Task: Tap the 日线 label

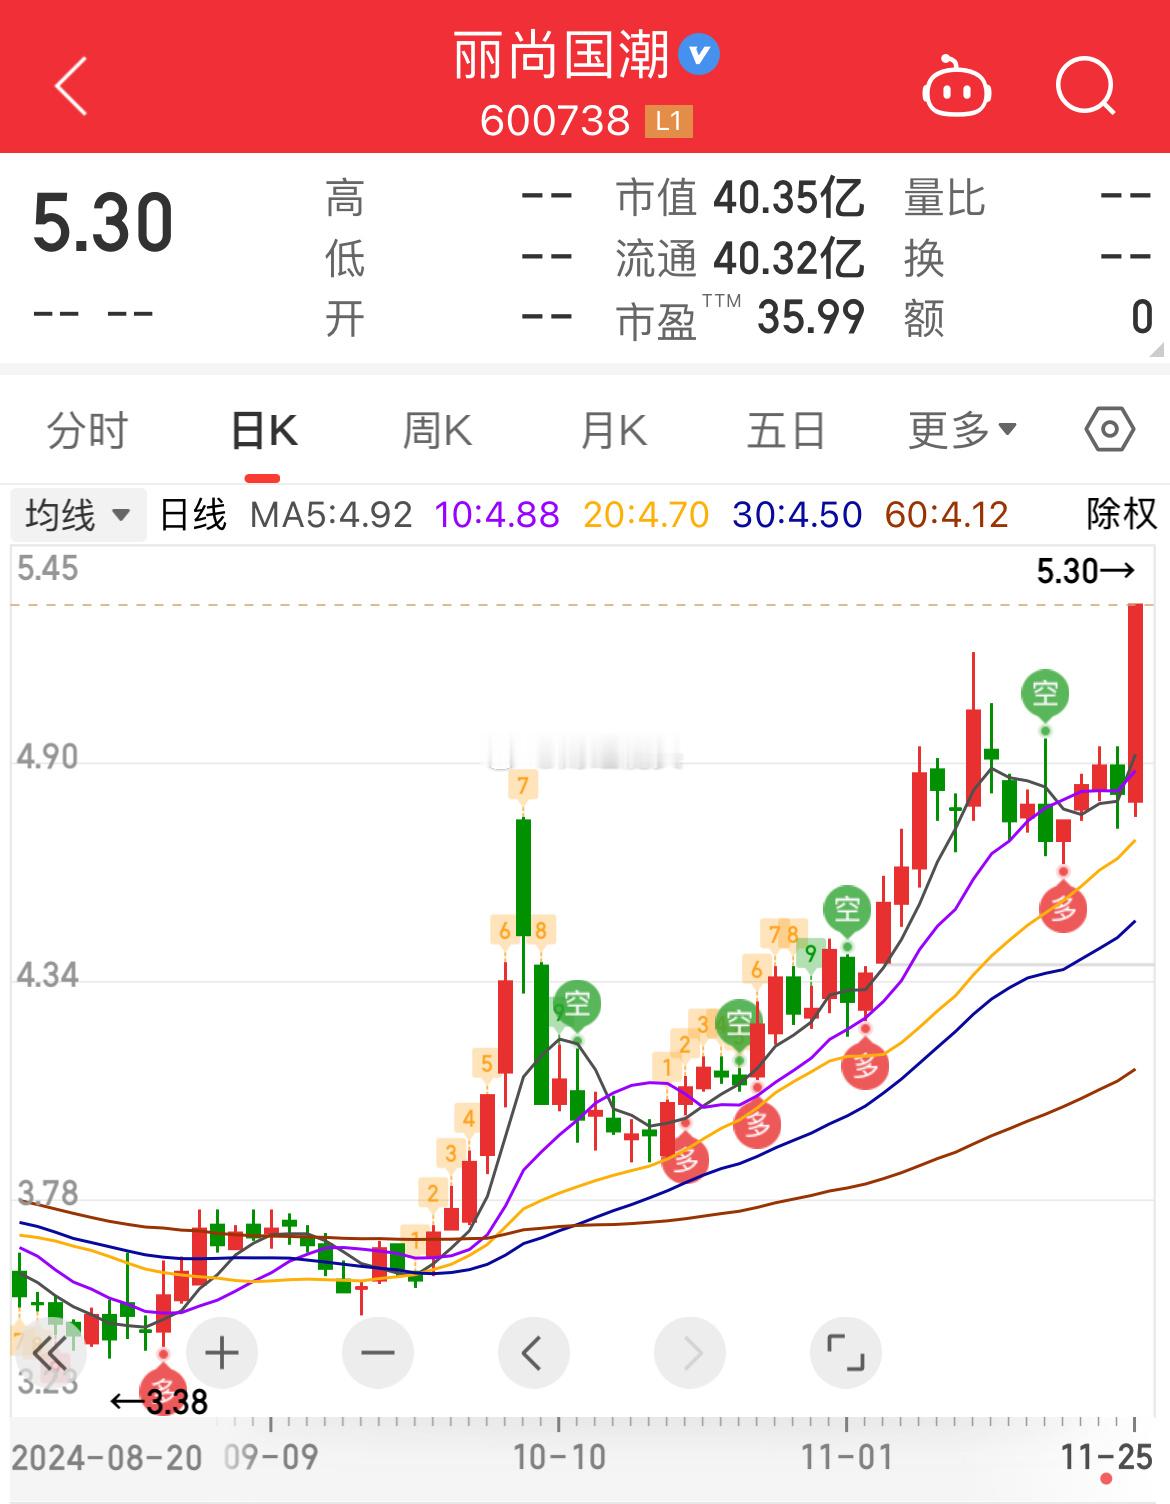Action: (193, 515)
